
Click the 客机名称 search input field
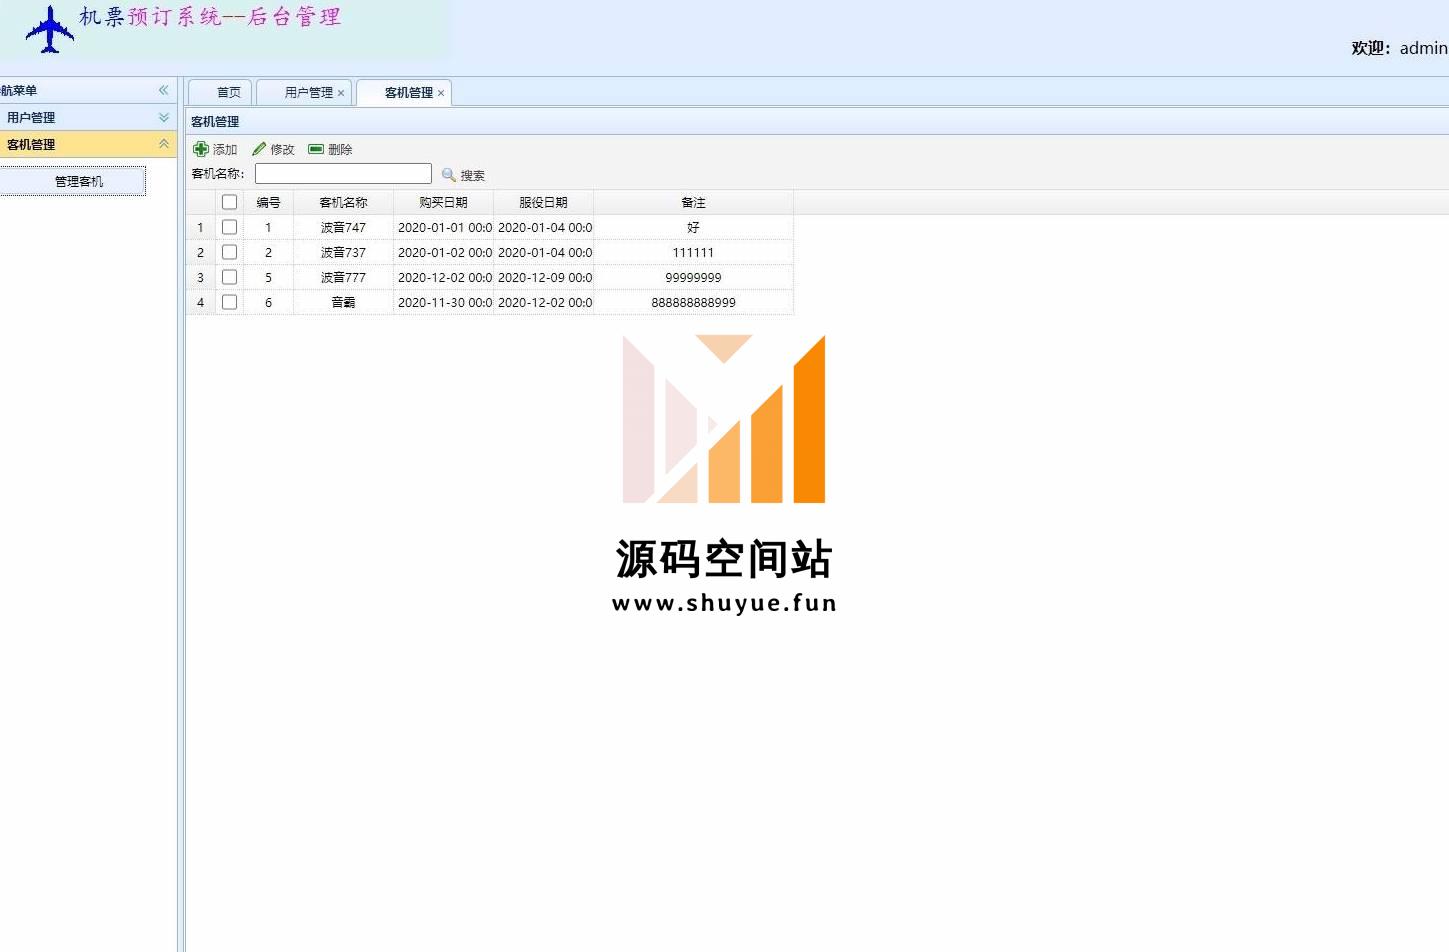343,174
